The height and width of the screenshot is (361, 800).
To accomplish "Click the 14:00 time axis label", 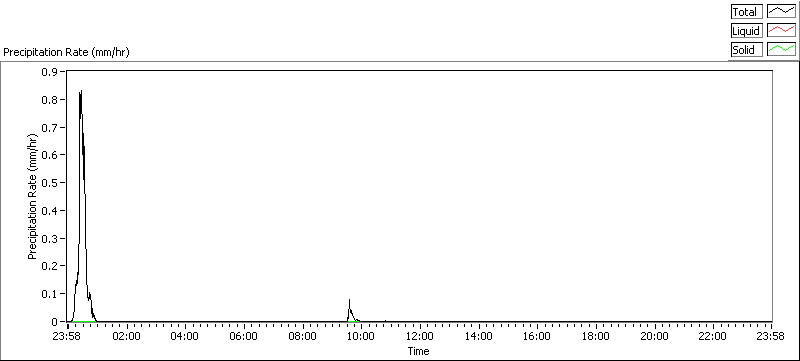I will coord(478,336).
